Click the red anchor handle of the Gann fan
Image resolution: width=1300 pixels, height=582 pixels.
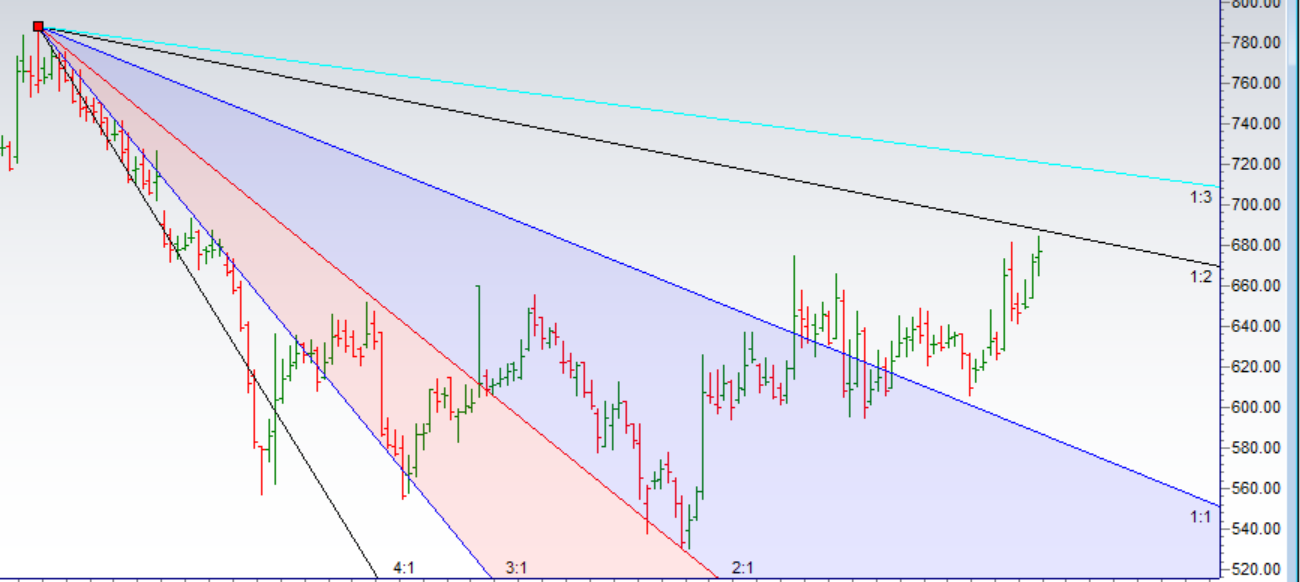[x=38, y=27]
